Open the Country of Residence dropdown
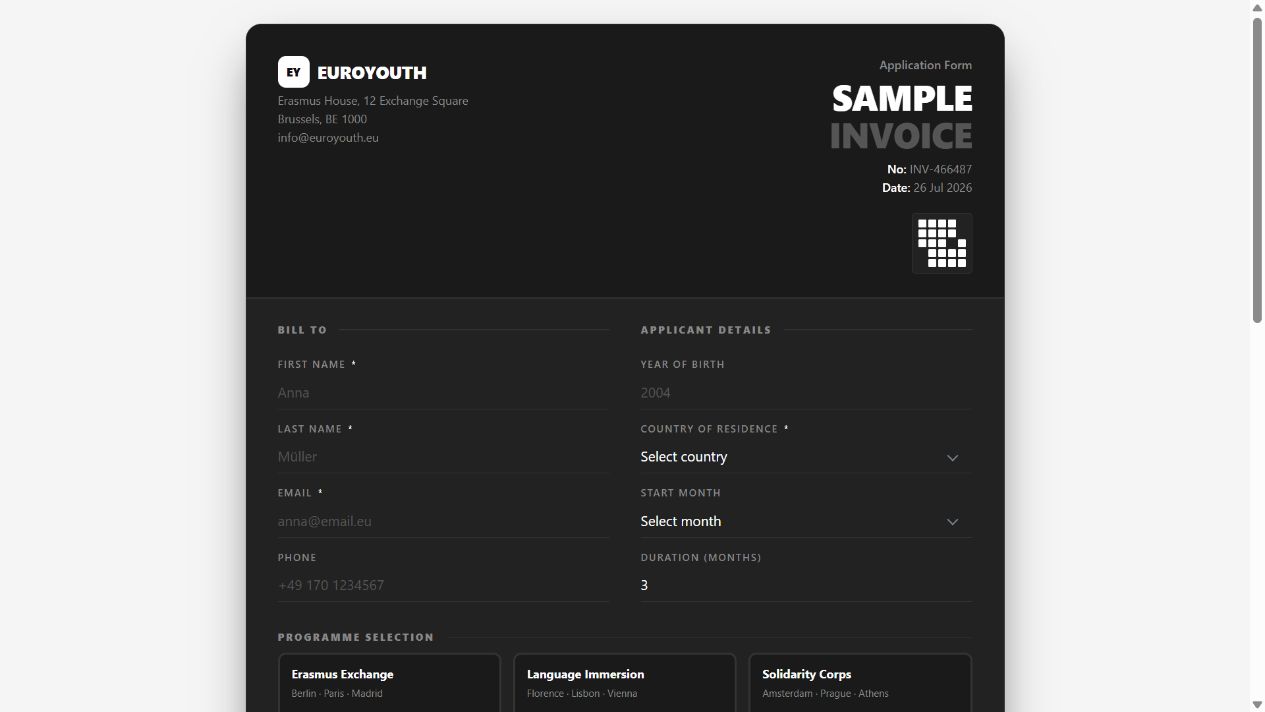 [806, 457]
